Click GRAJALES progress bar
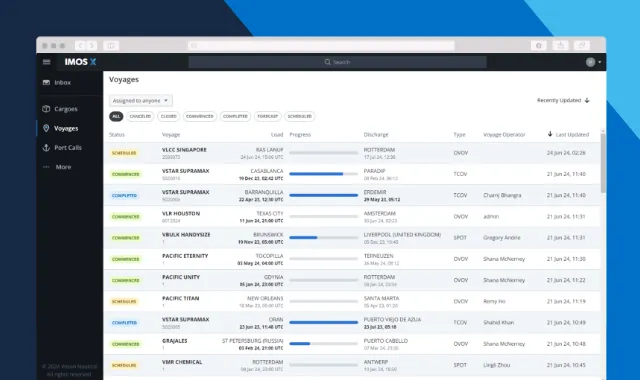 [x=323, y=344]
